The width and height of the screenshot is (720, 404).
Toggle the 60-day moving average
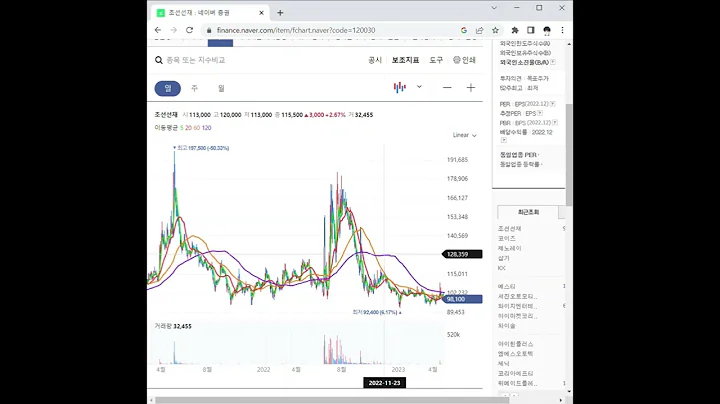(197, 128)
